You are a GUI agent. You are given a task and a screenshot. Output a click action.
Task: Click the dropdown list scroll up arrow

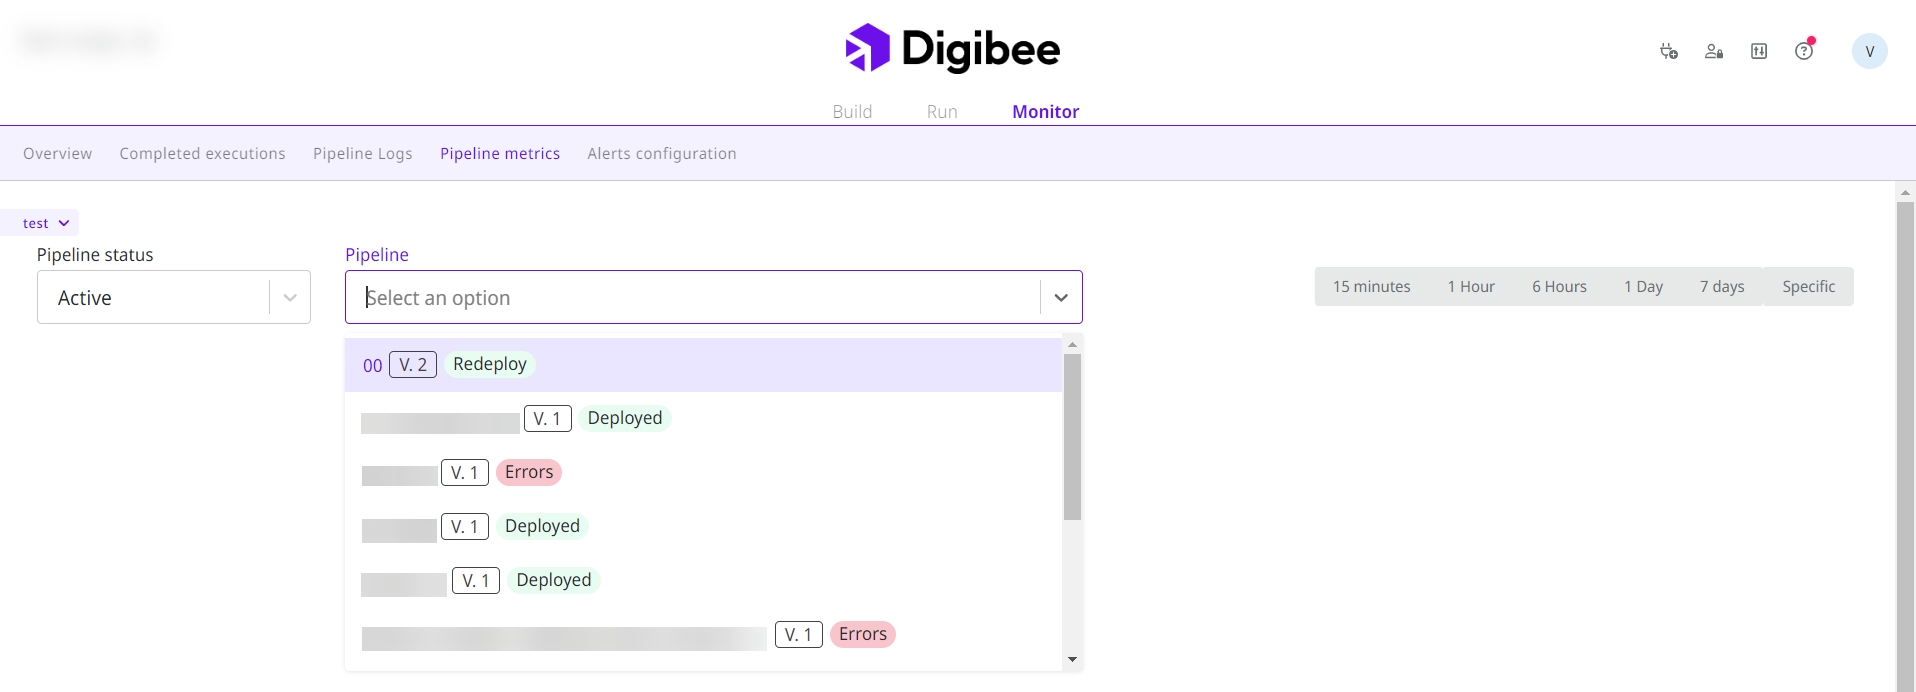[1072, 345]
